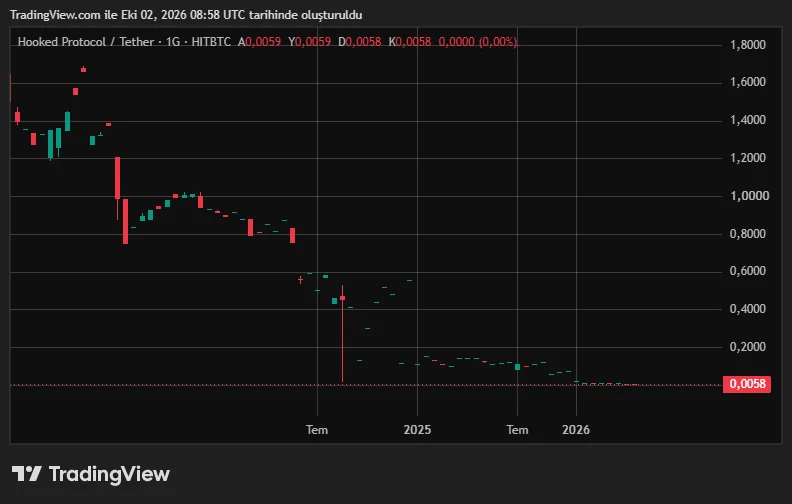This screenshot has width=792, height=504.
Task: Click the A0,0059 open value
Action: [259, 42]
